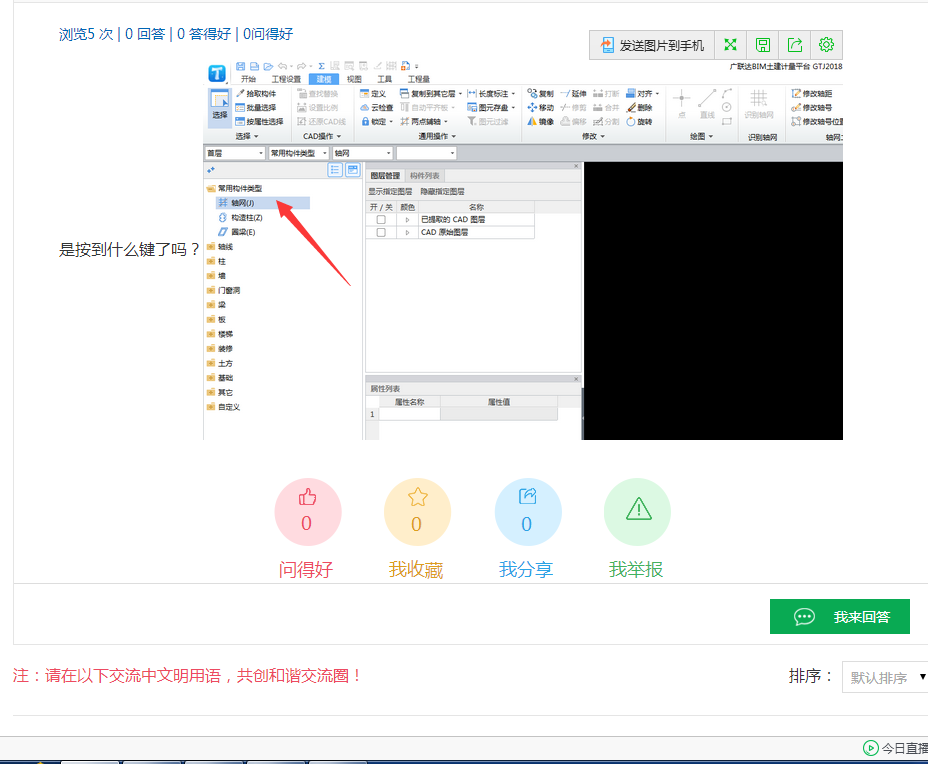Toggle checkbox for 已提取的 CAD 图层
The image size is (928, 764).
tap(381, 220)
